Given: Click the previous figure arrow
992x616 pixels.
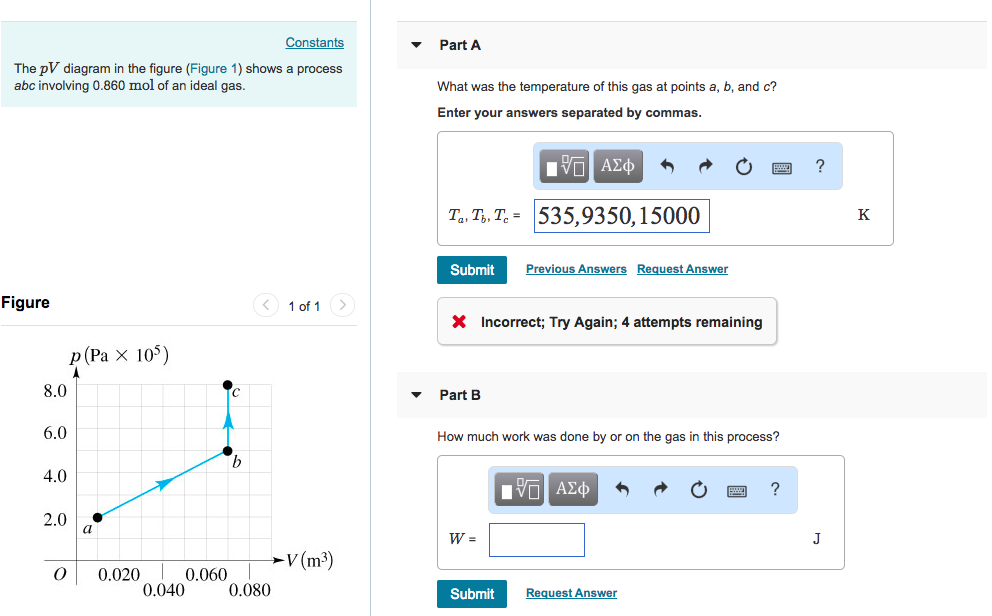Looking at the screenshot, I should [x=266, y=305].
